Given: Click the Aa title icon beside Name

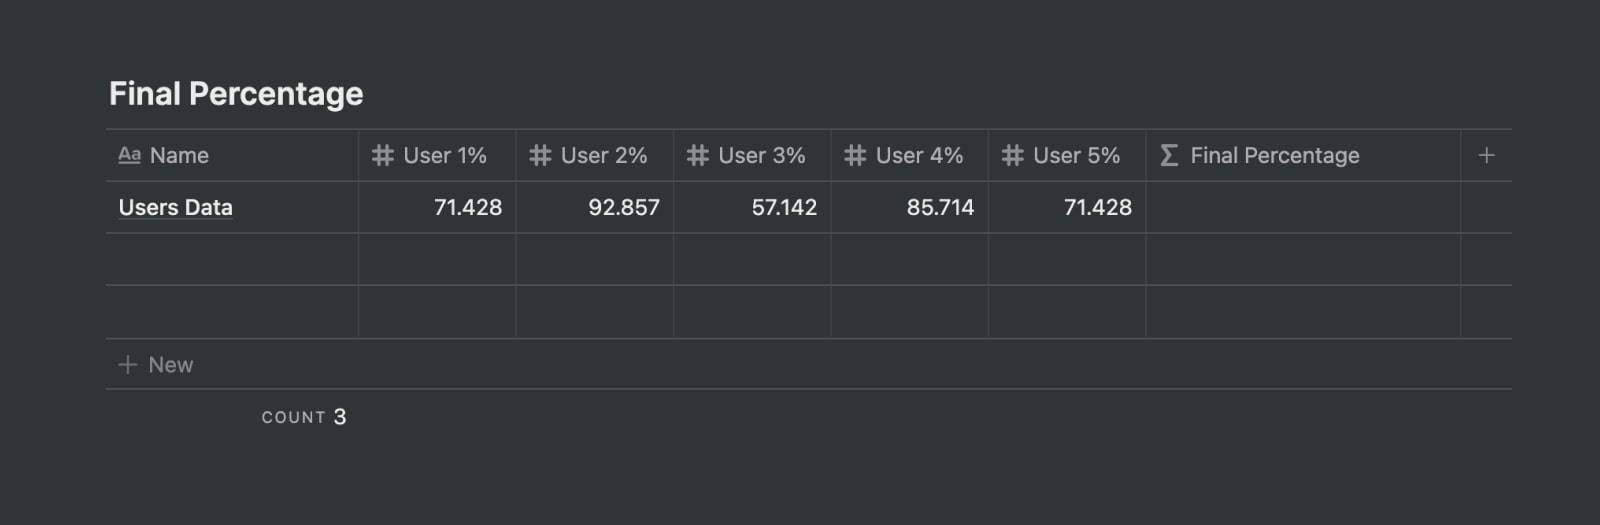Looking at the screenshot, I should 129,155.
